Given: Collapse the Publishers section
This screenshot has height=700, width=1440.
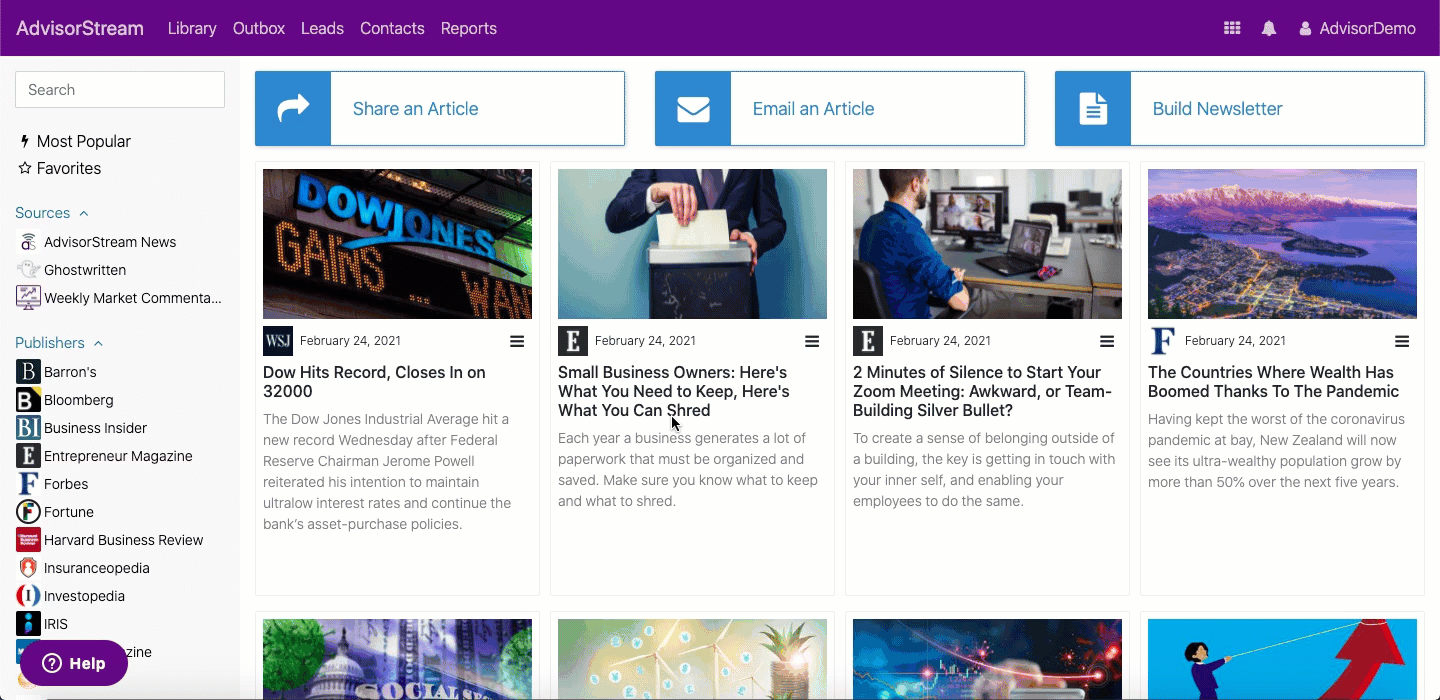Looking at the screenshot, I should pos(59,343).
